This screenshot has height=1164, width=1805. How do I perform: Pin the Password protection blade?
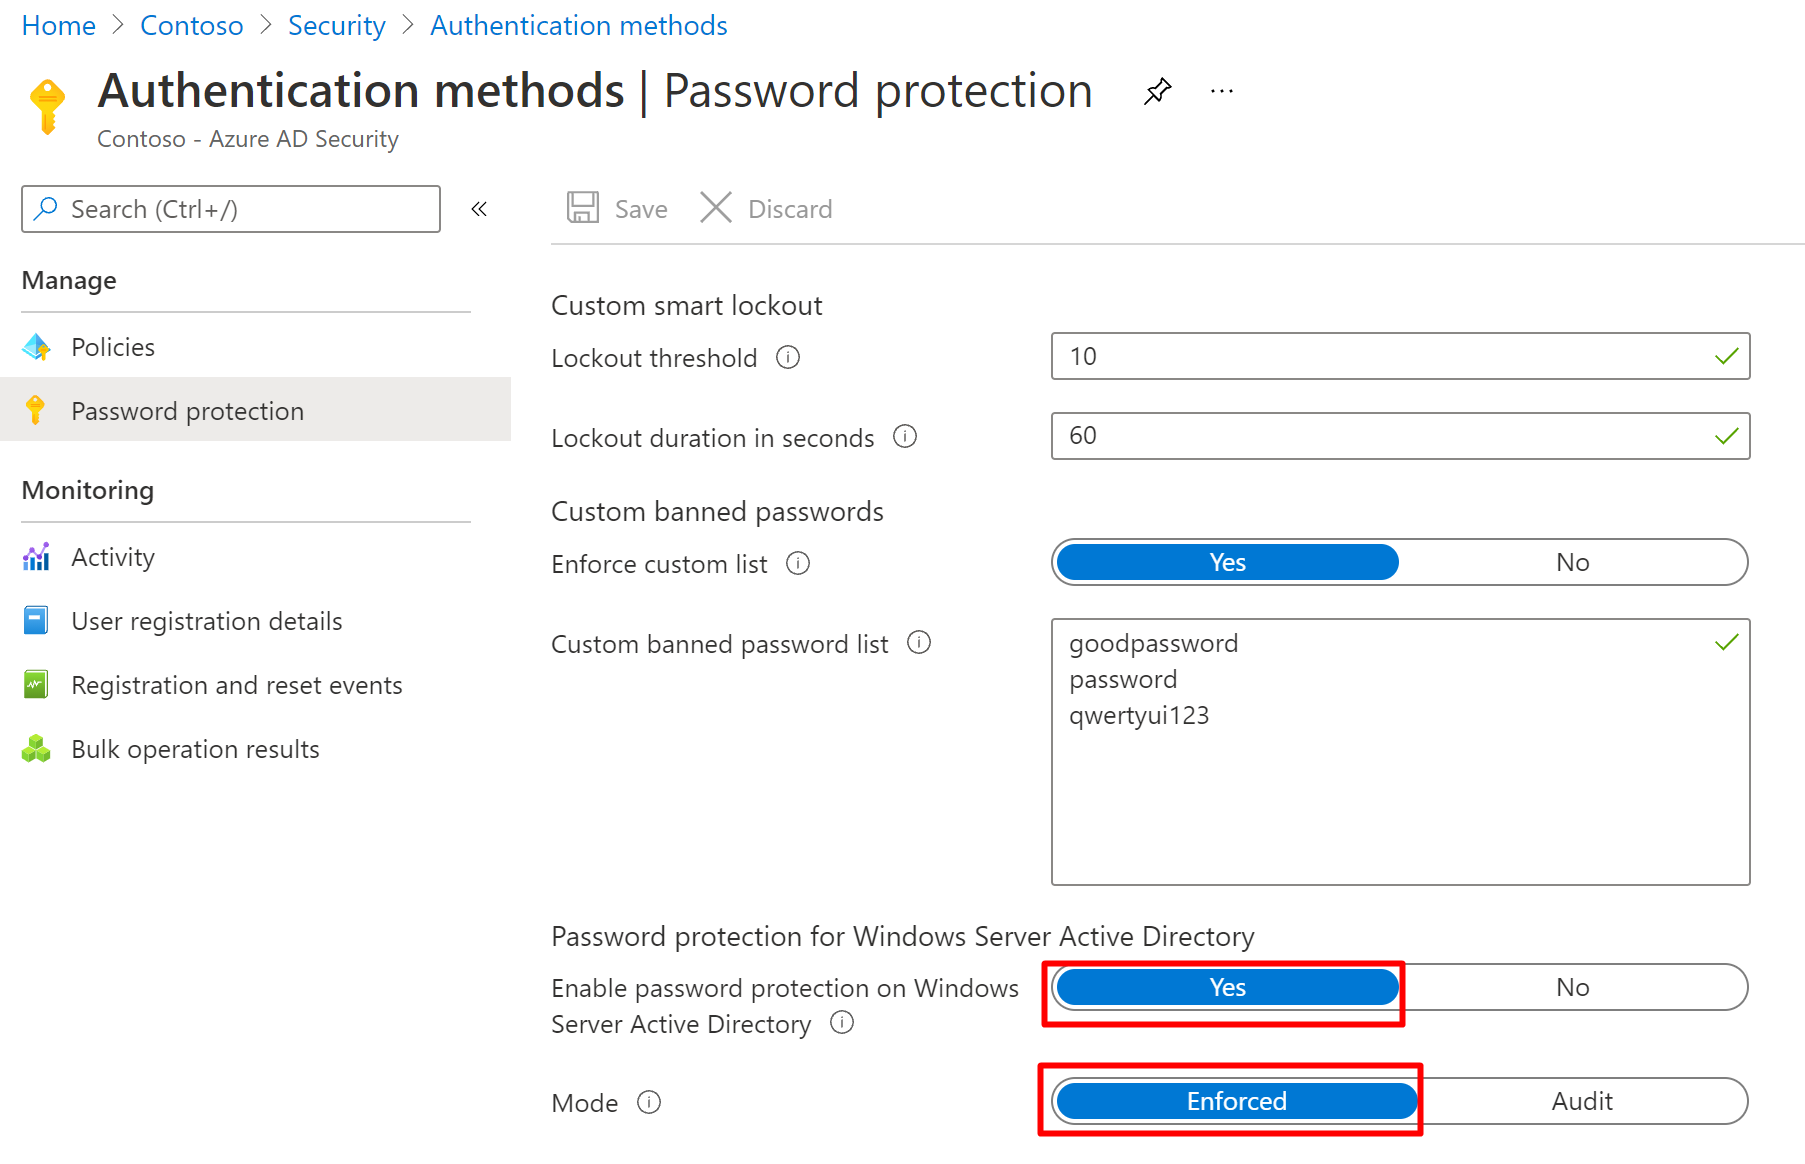pyautogui.click(x=1157, y=91)
